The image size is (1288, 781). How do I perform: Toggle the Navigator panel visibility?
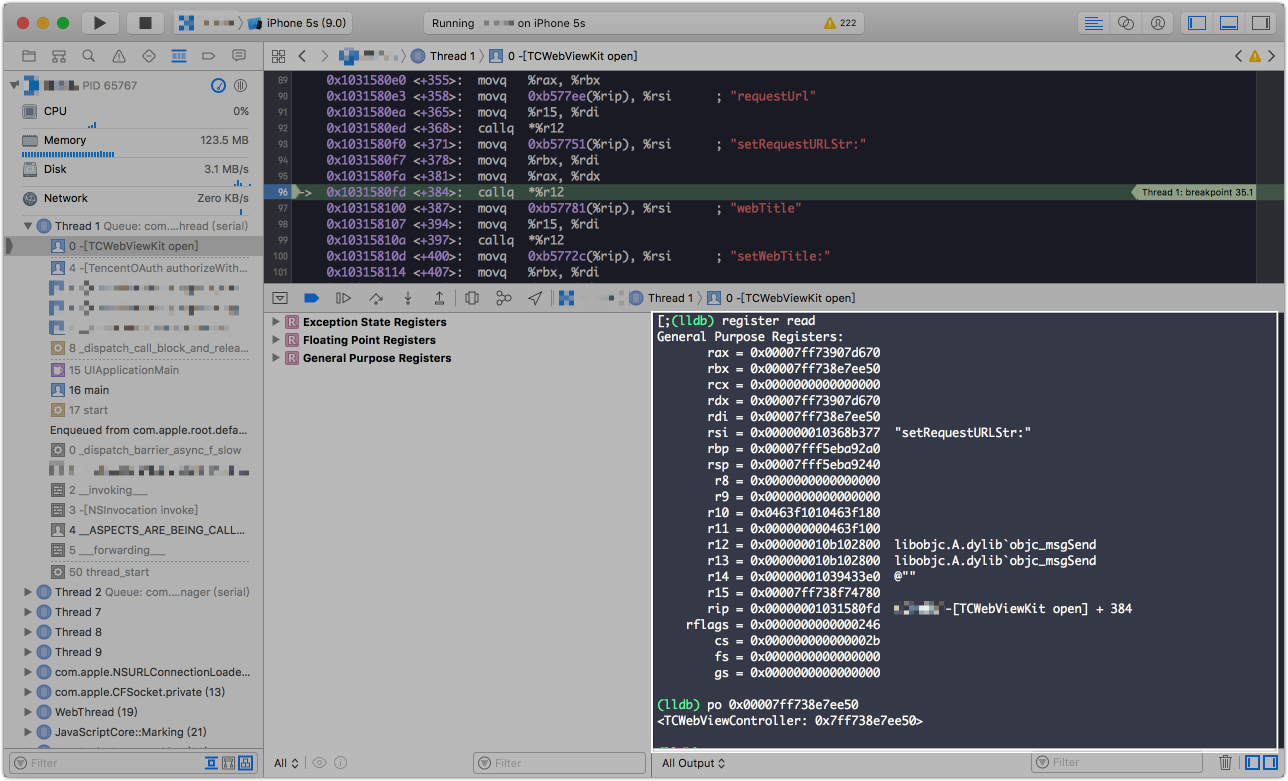pos(1197,23)
